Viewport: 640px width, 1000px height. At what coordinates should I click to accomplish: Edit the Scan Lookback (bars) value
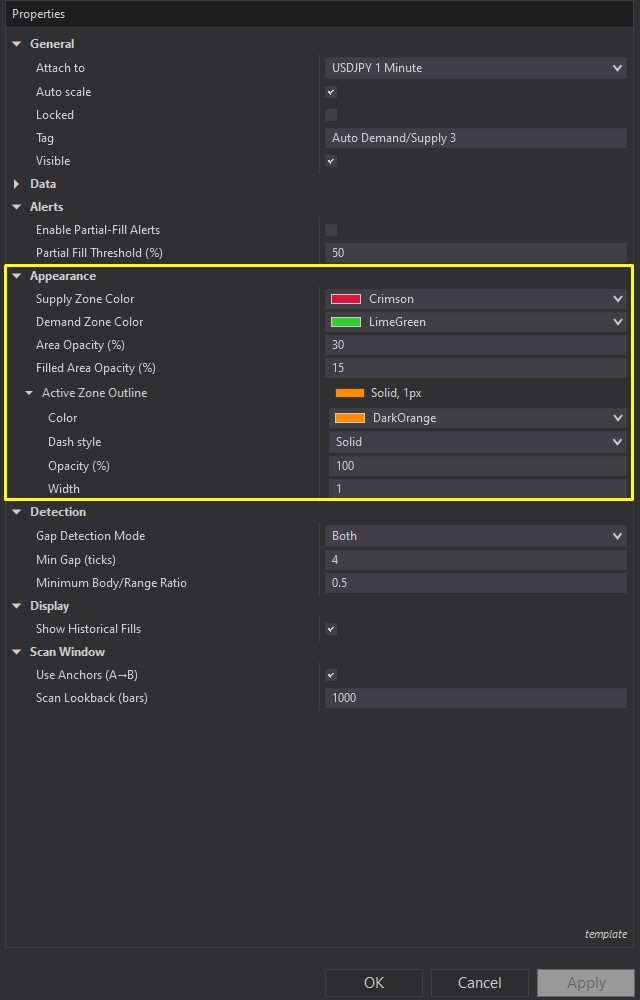[x=477, y=697]
